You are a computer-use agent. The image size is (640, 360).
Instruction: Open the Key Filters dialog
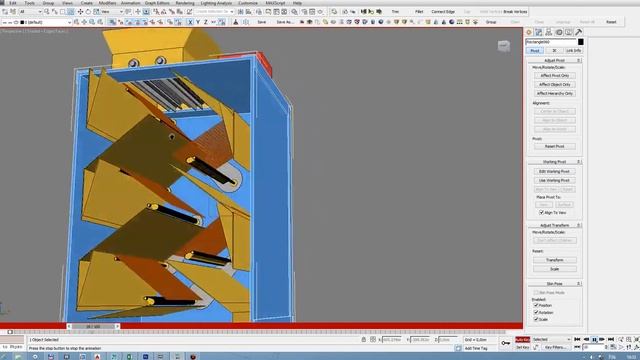556,347
